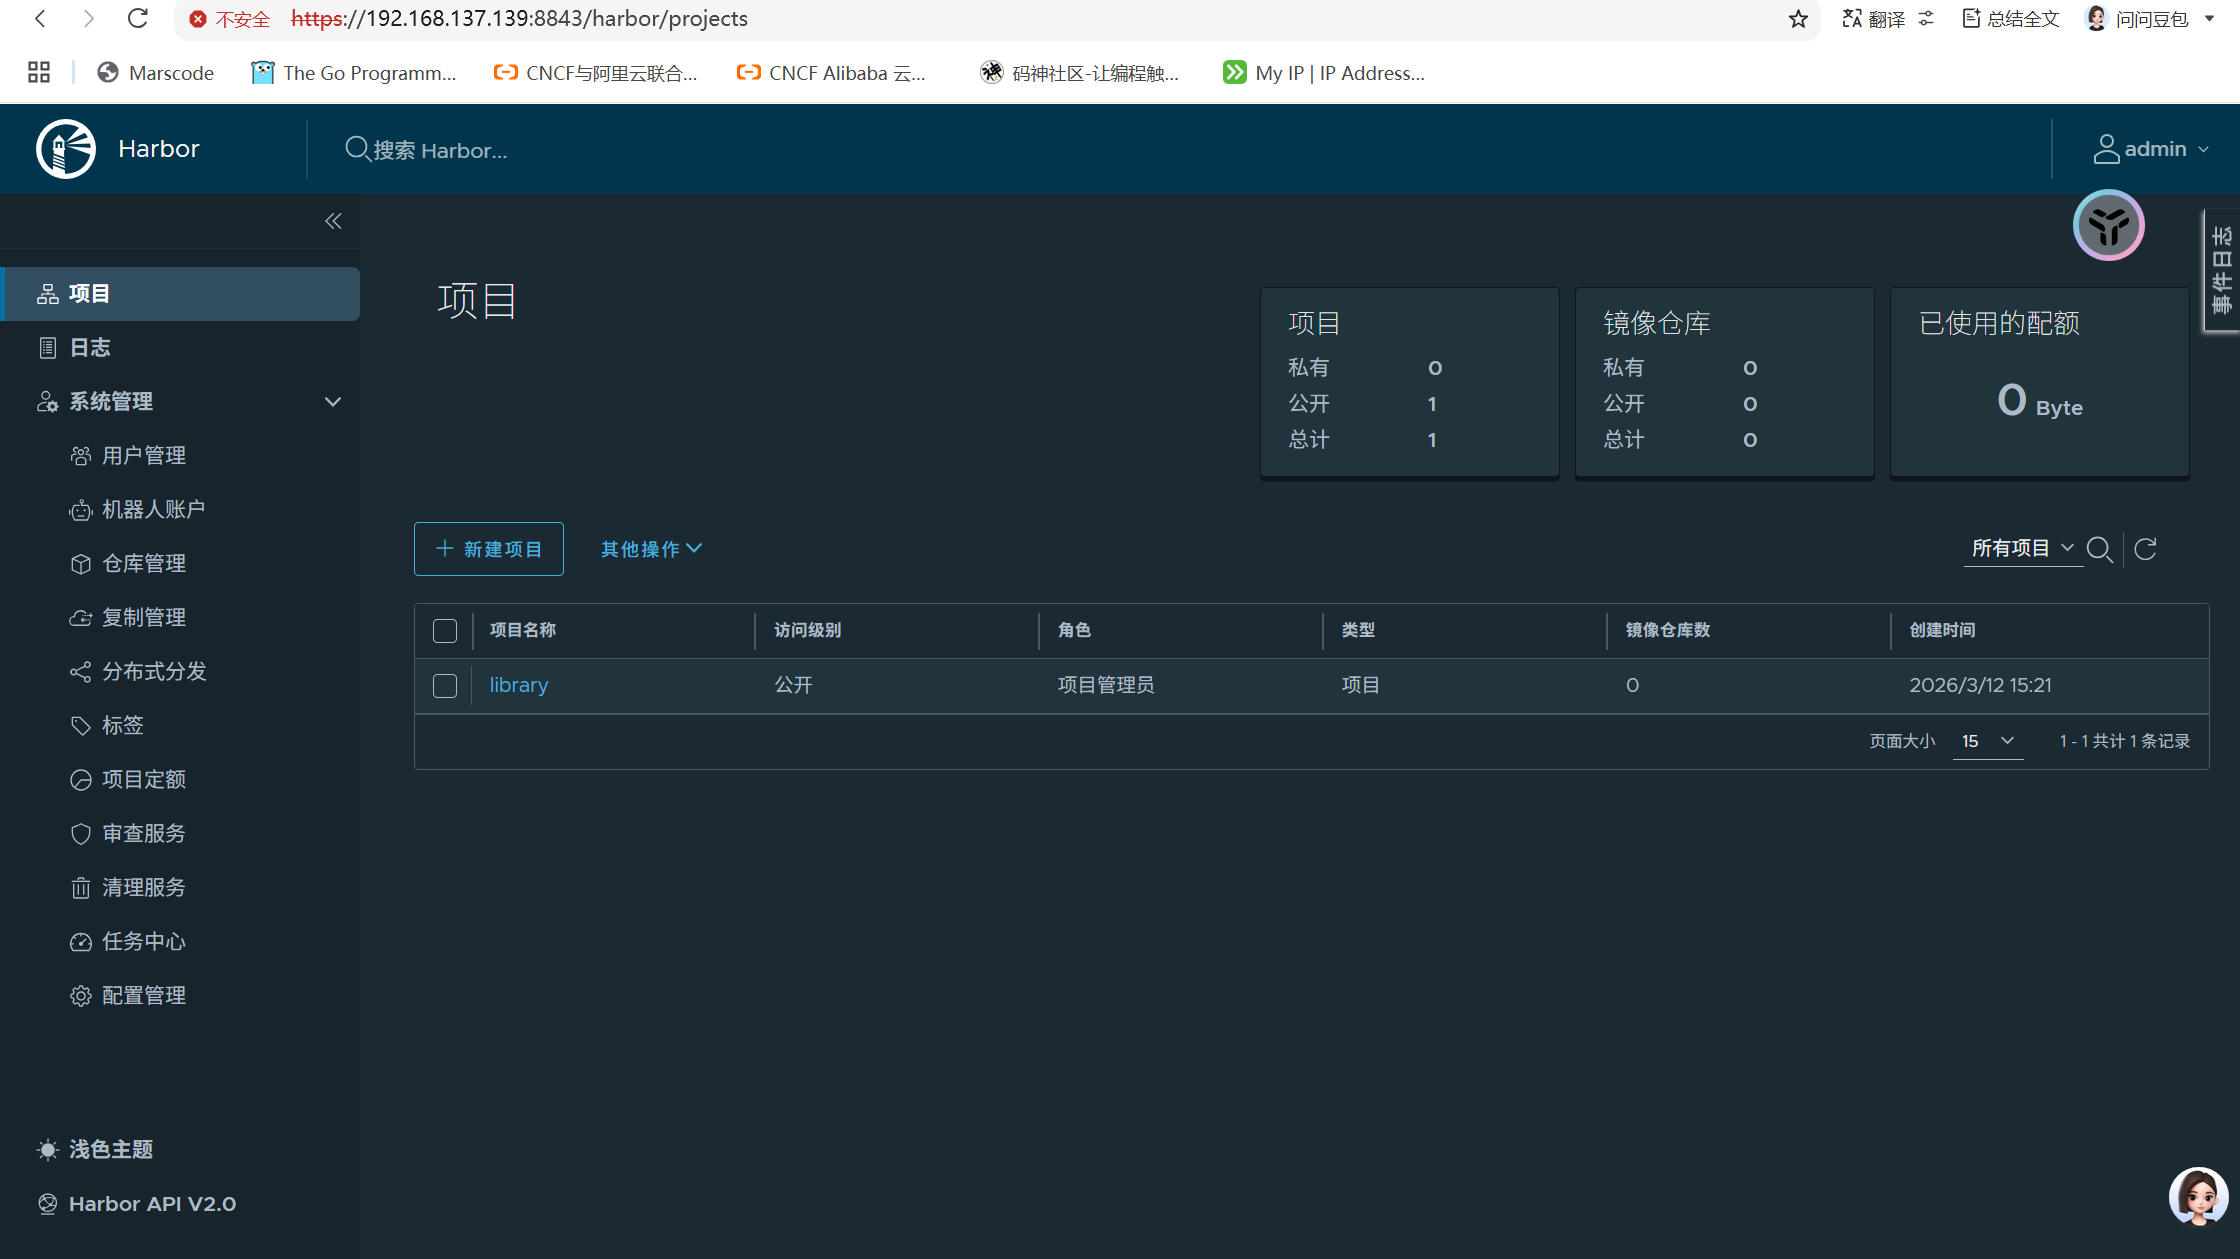This screenshot has width=2240, height=1259.
Task: Click the 新建项目 button
Action: [489, 549]
